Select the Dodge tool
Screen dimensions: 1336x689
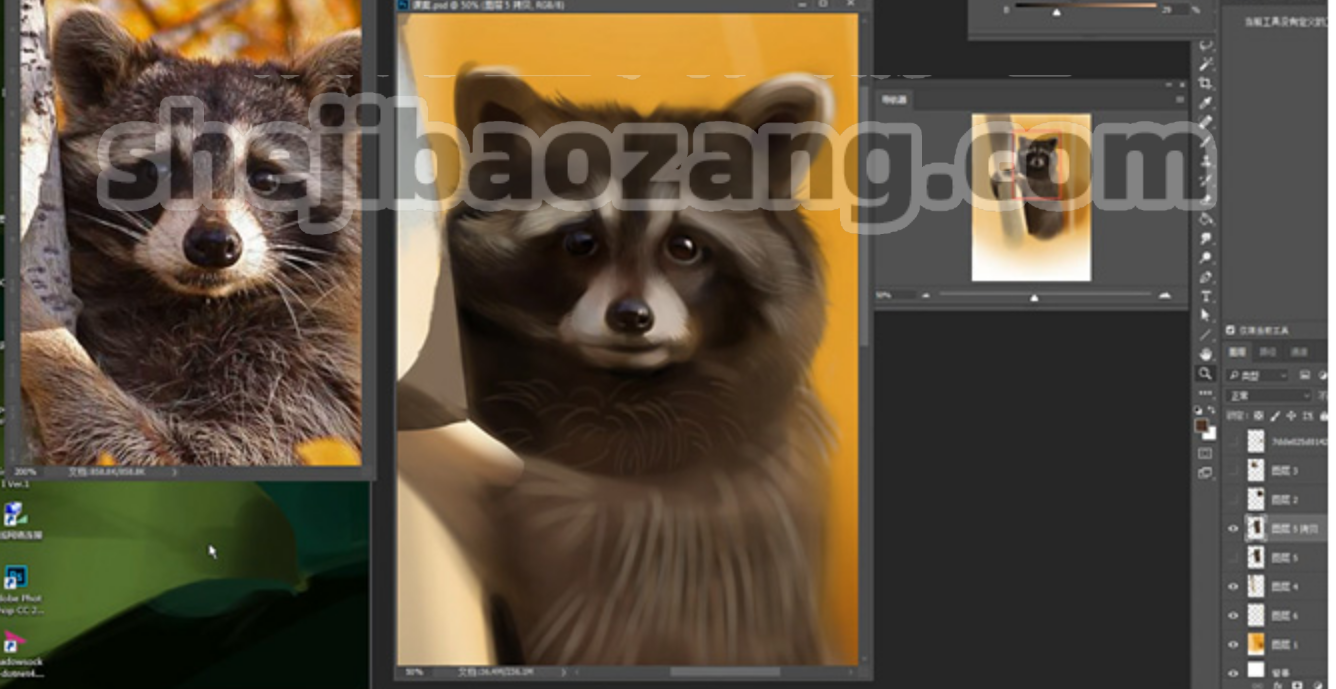1206,257
